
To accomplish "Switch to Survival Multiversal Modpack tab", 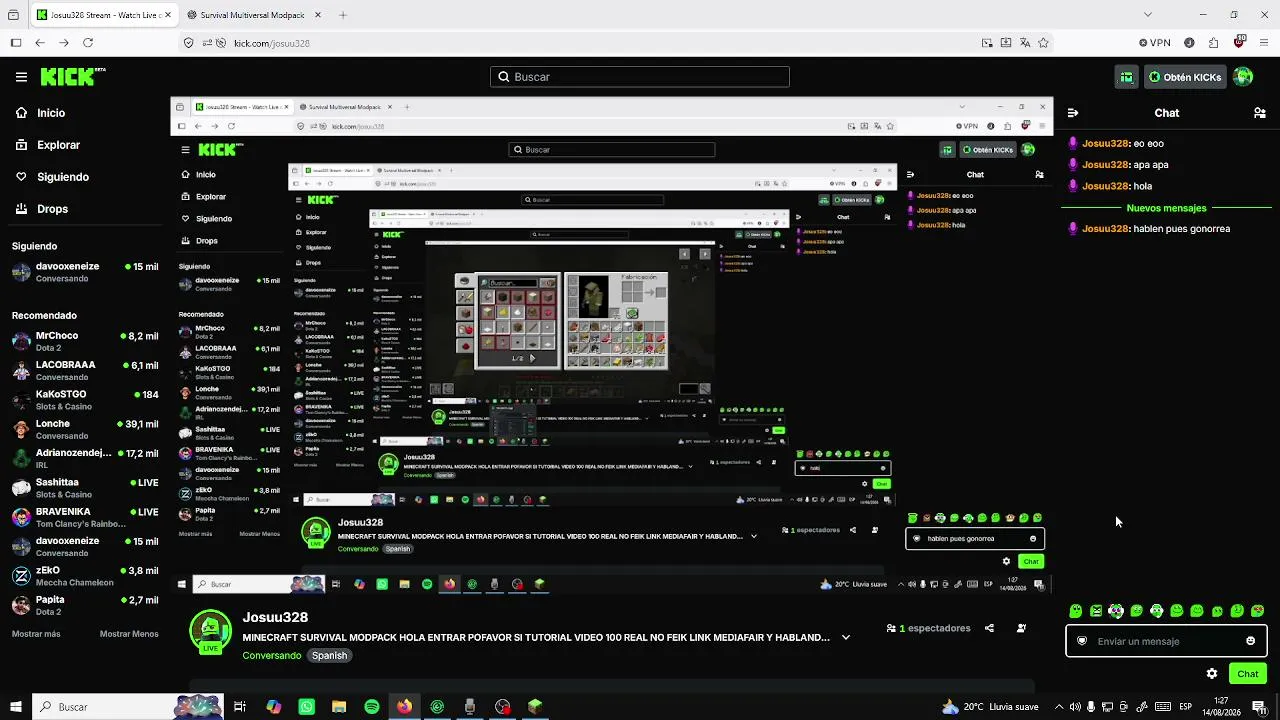I will coord(253,15).
